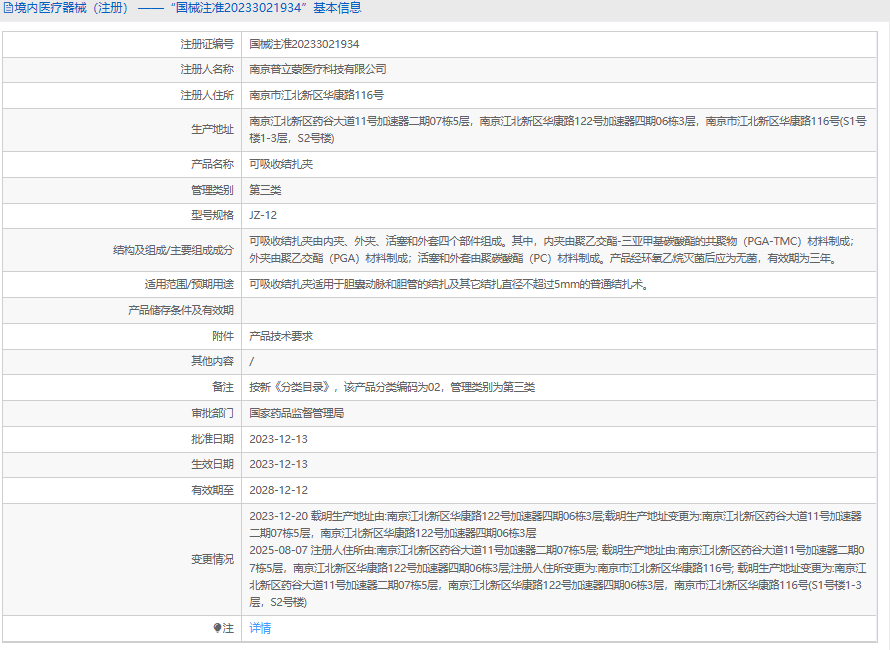Select approving department 国家药品监督管理局
This screenshot has height=650, width=890.
(297, 413)
